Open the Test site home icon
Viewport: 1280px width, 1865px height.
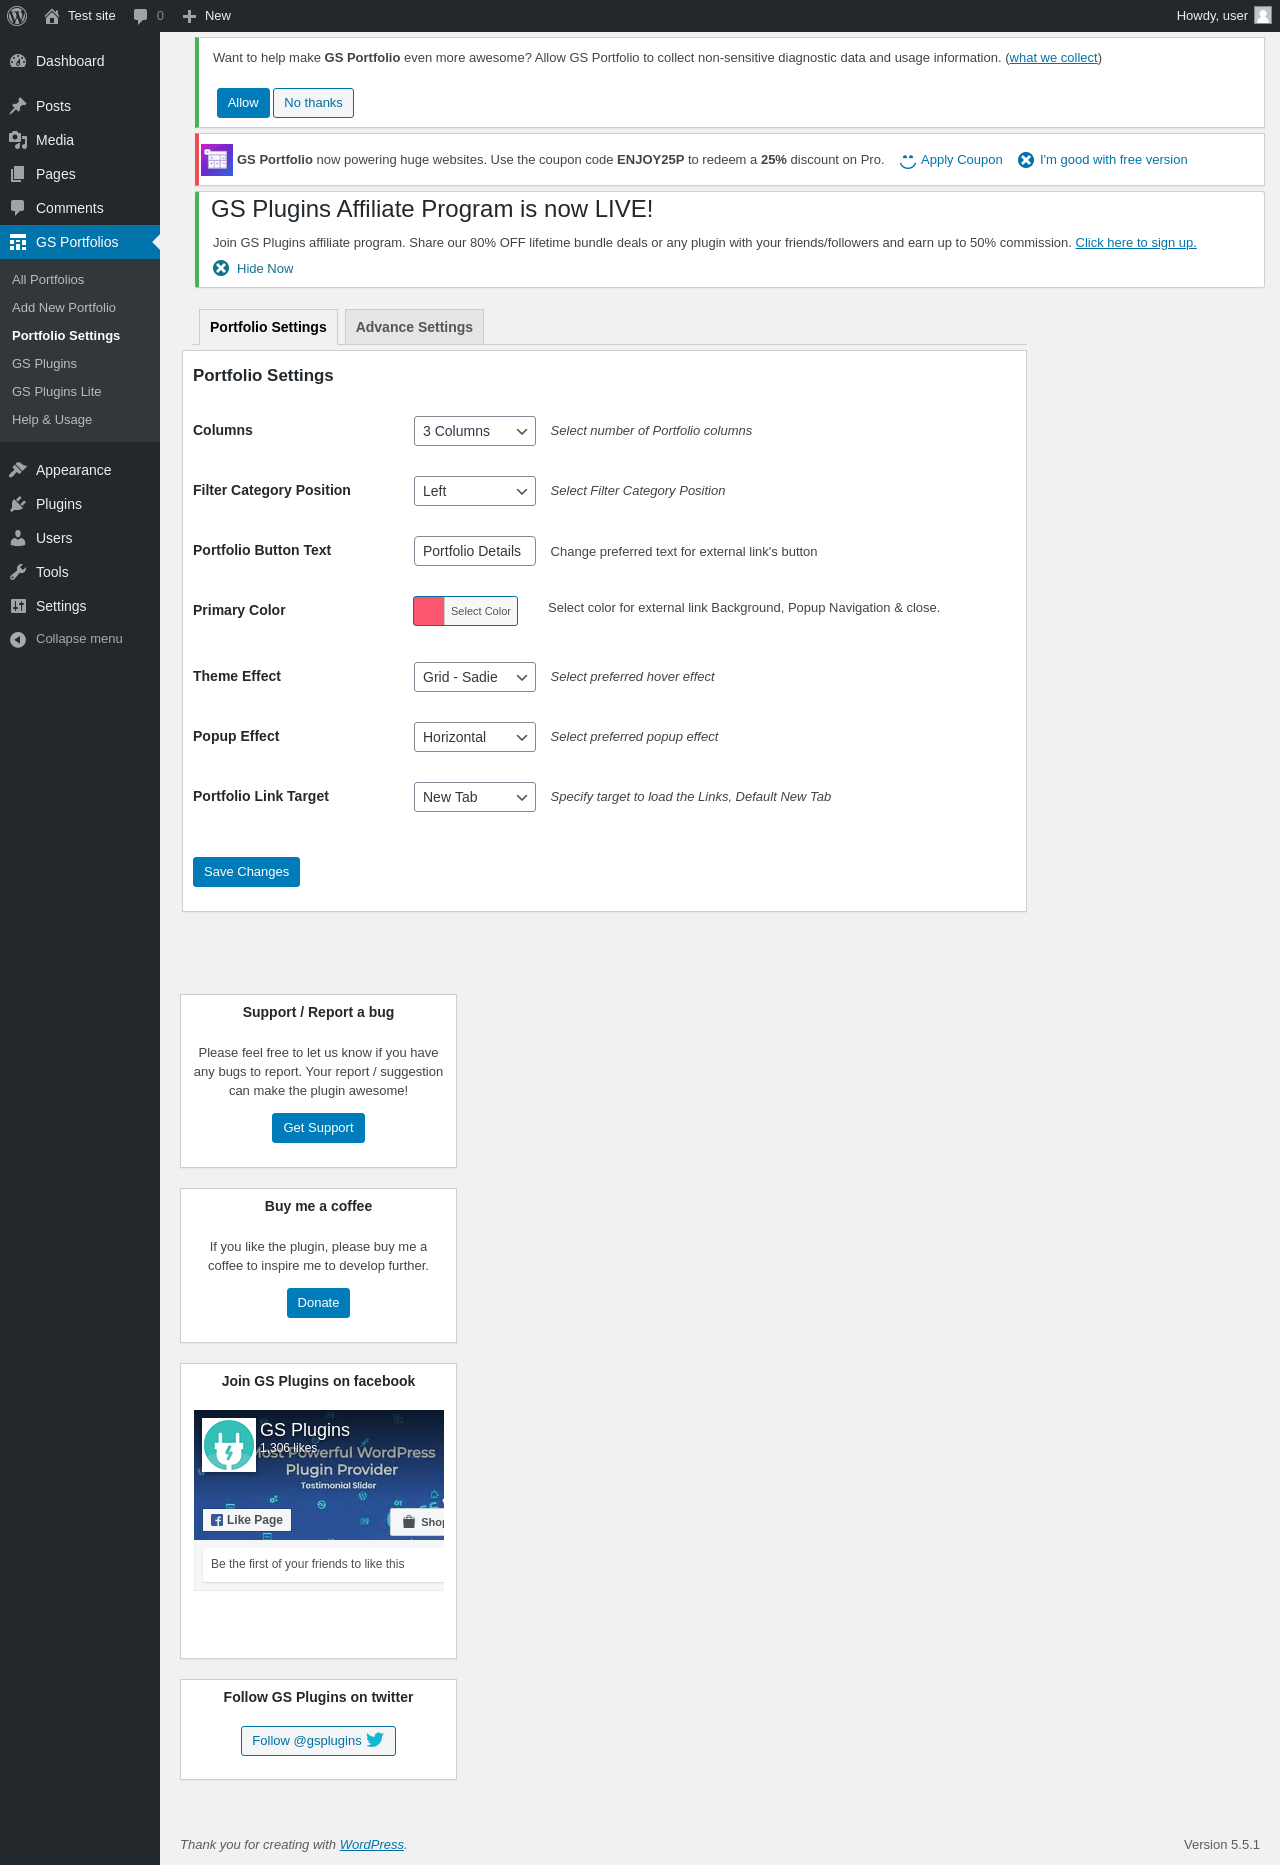click(x=52, y=16)
